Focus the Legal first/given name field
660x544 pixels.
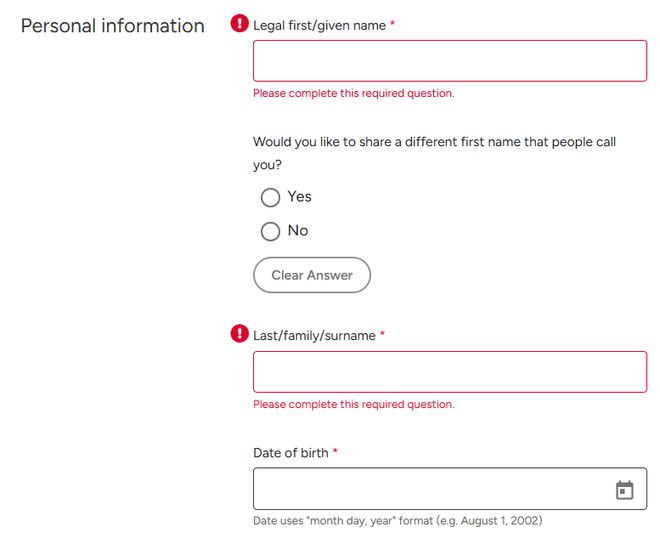[x=449, y=61]
